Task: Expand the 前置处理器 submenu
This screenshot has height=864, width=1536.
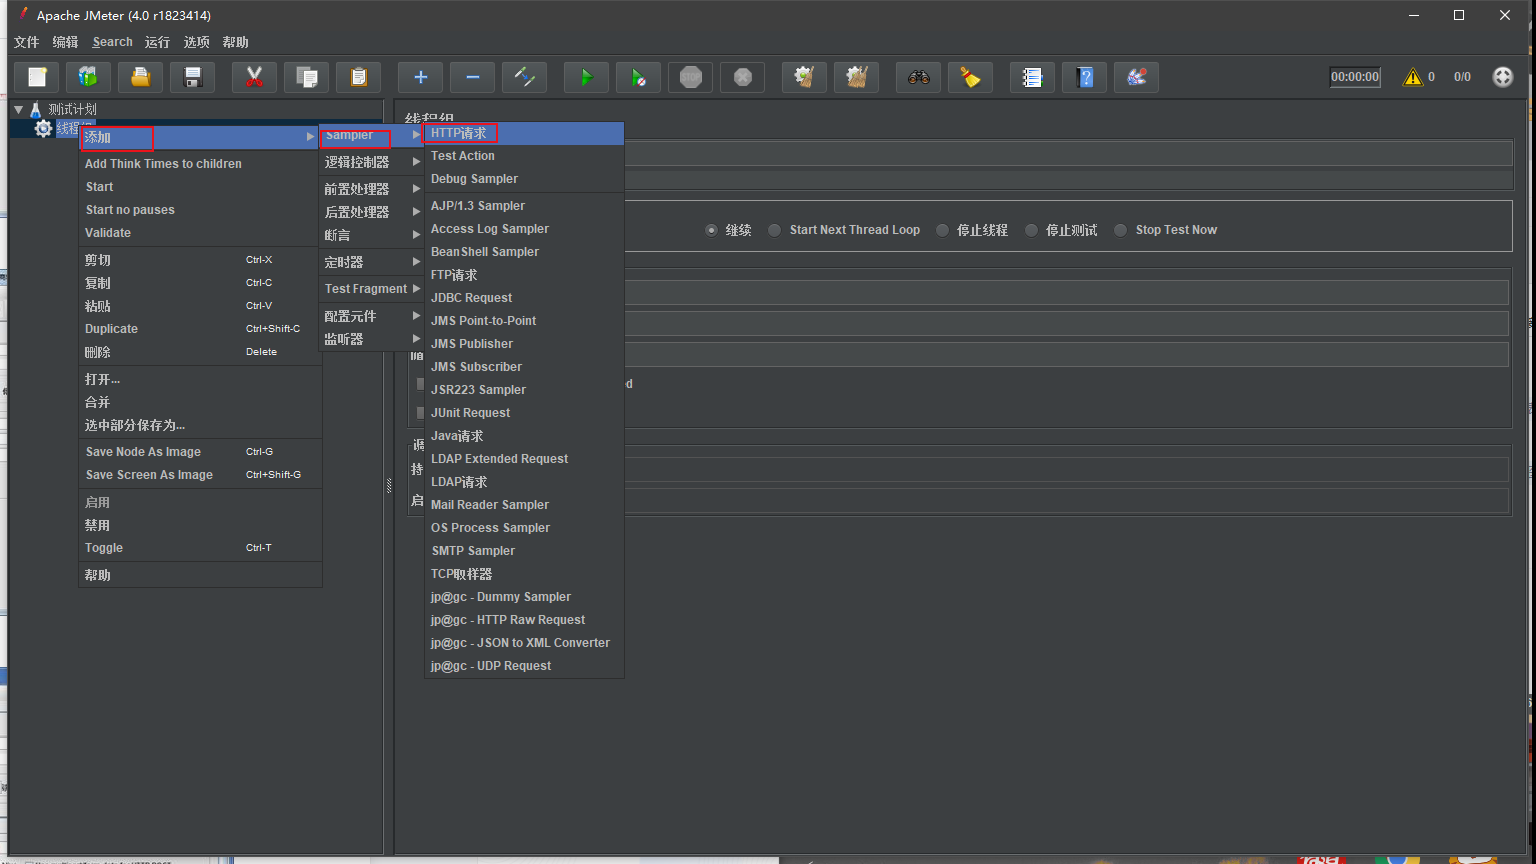Action: pos(371,189)
